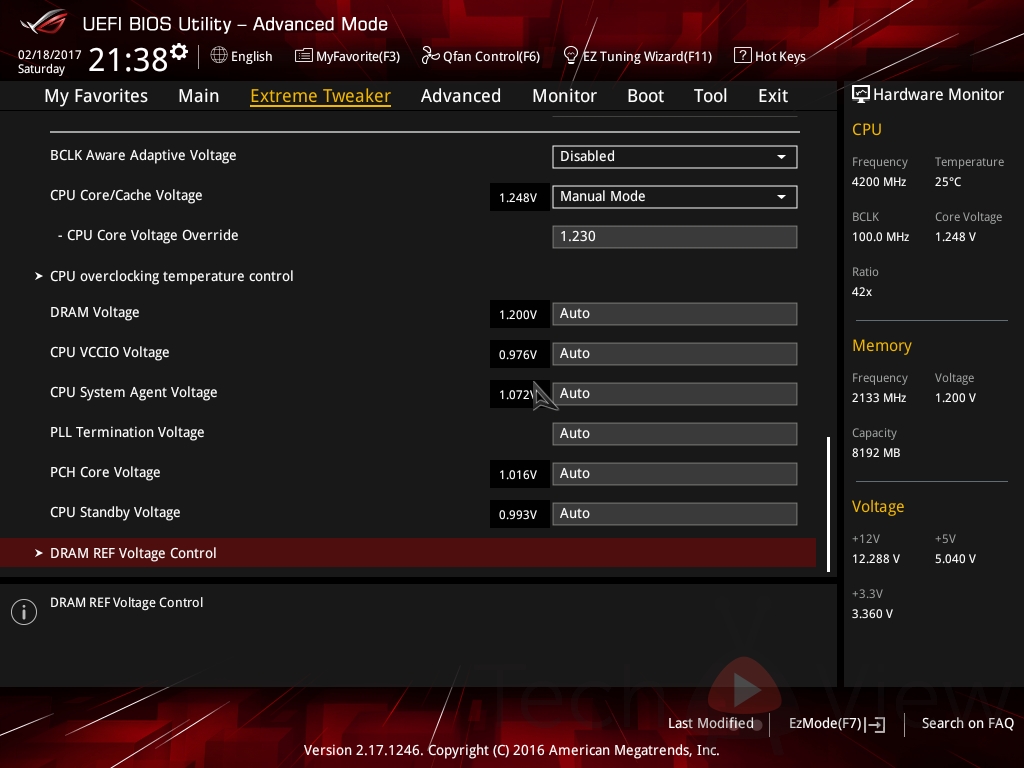Switch to the Boot tab
This screenshot has height=768, width=1024.
pos(645,96)
